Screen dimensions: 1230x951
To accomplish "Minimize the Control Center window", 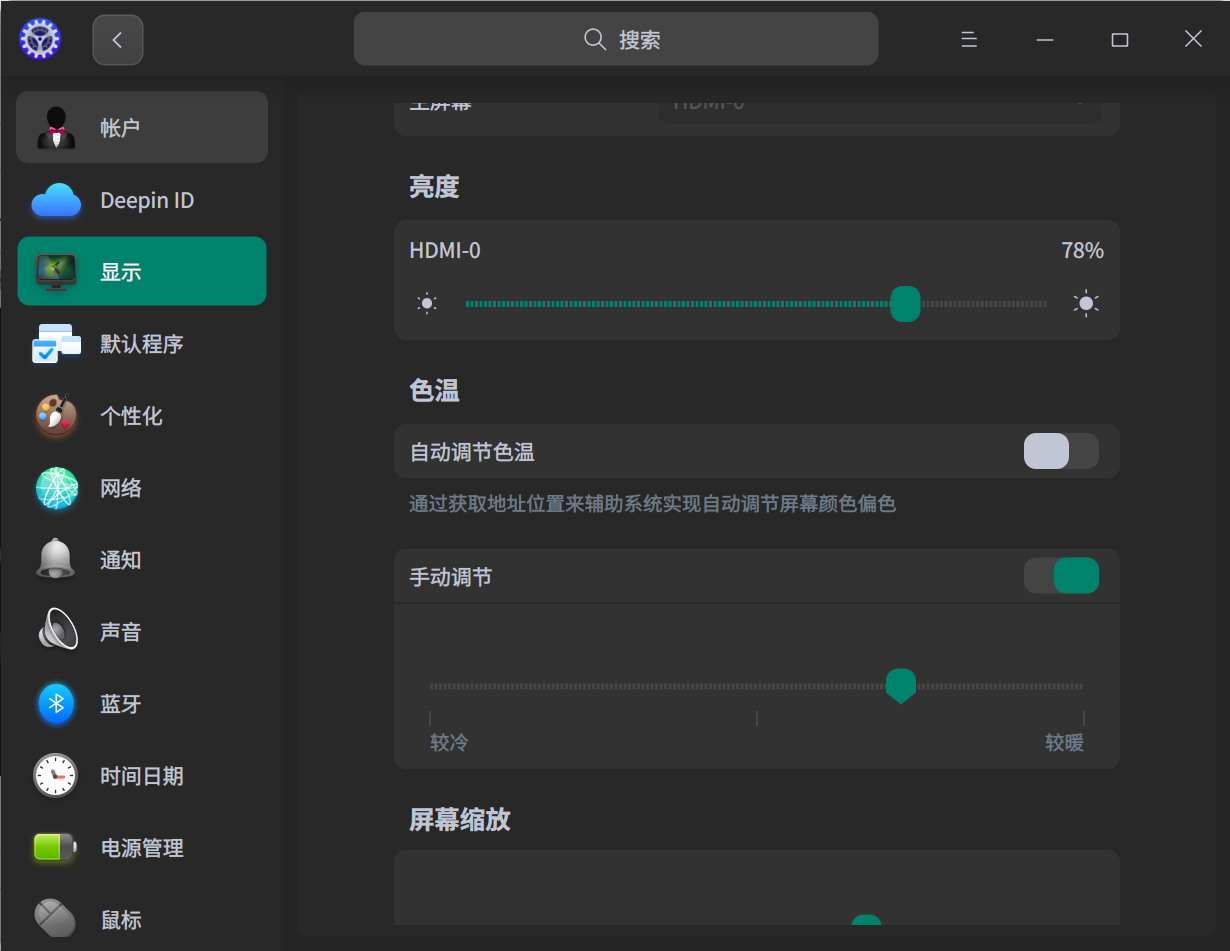I will tap(1045, 39).
